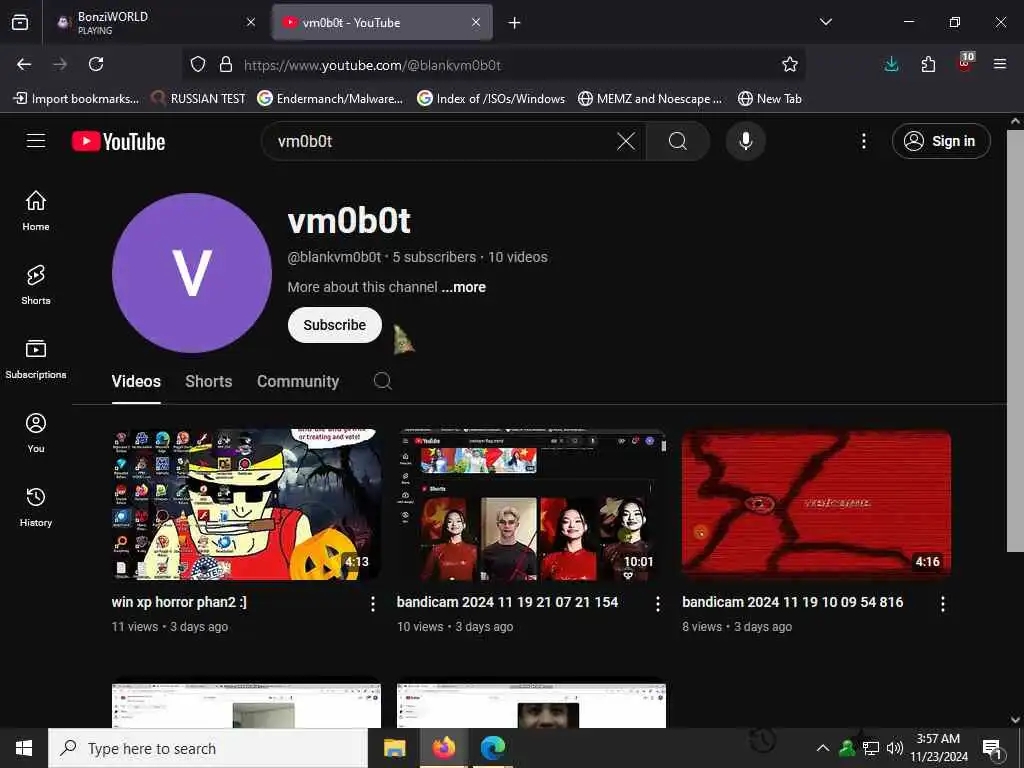Click the YouTube logo

[x=118, y=141]
